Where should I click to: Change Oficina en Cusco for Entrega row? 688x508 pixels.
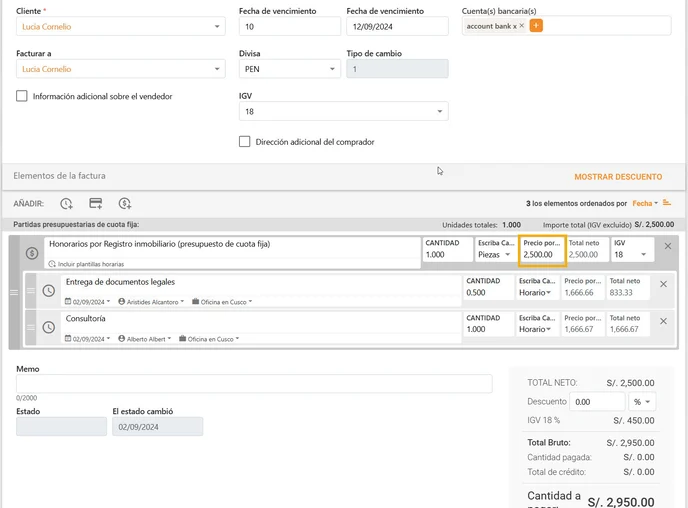point(222,302)
